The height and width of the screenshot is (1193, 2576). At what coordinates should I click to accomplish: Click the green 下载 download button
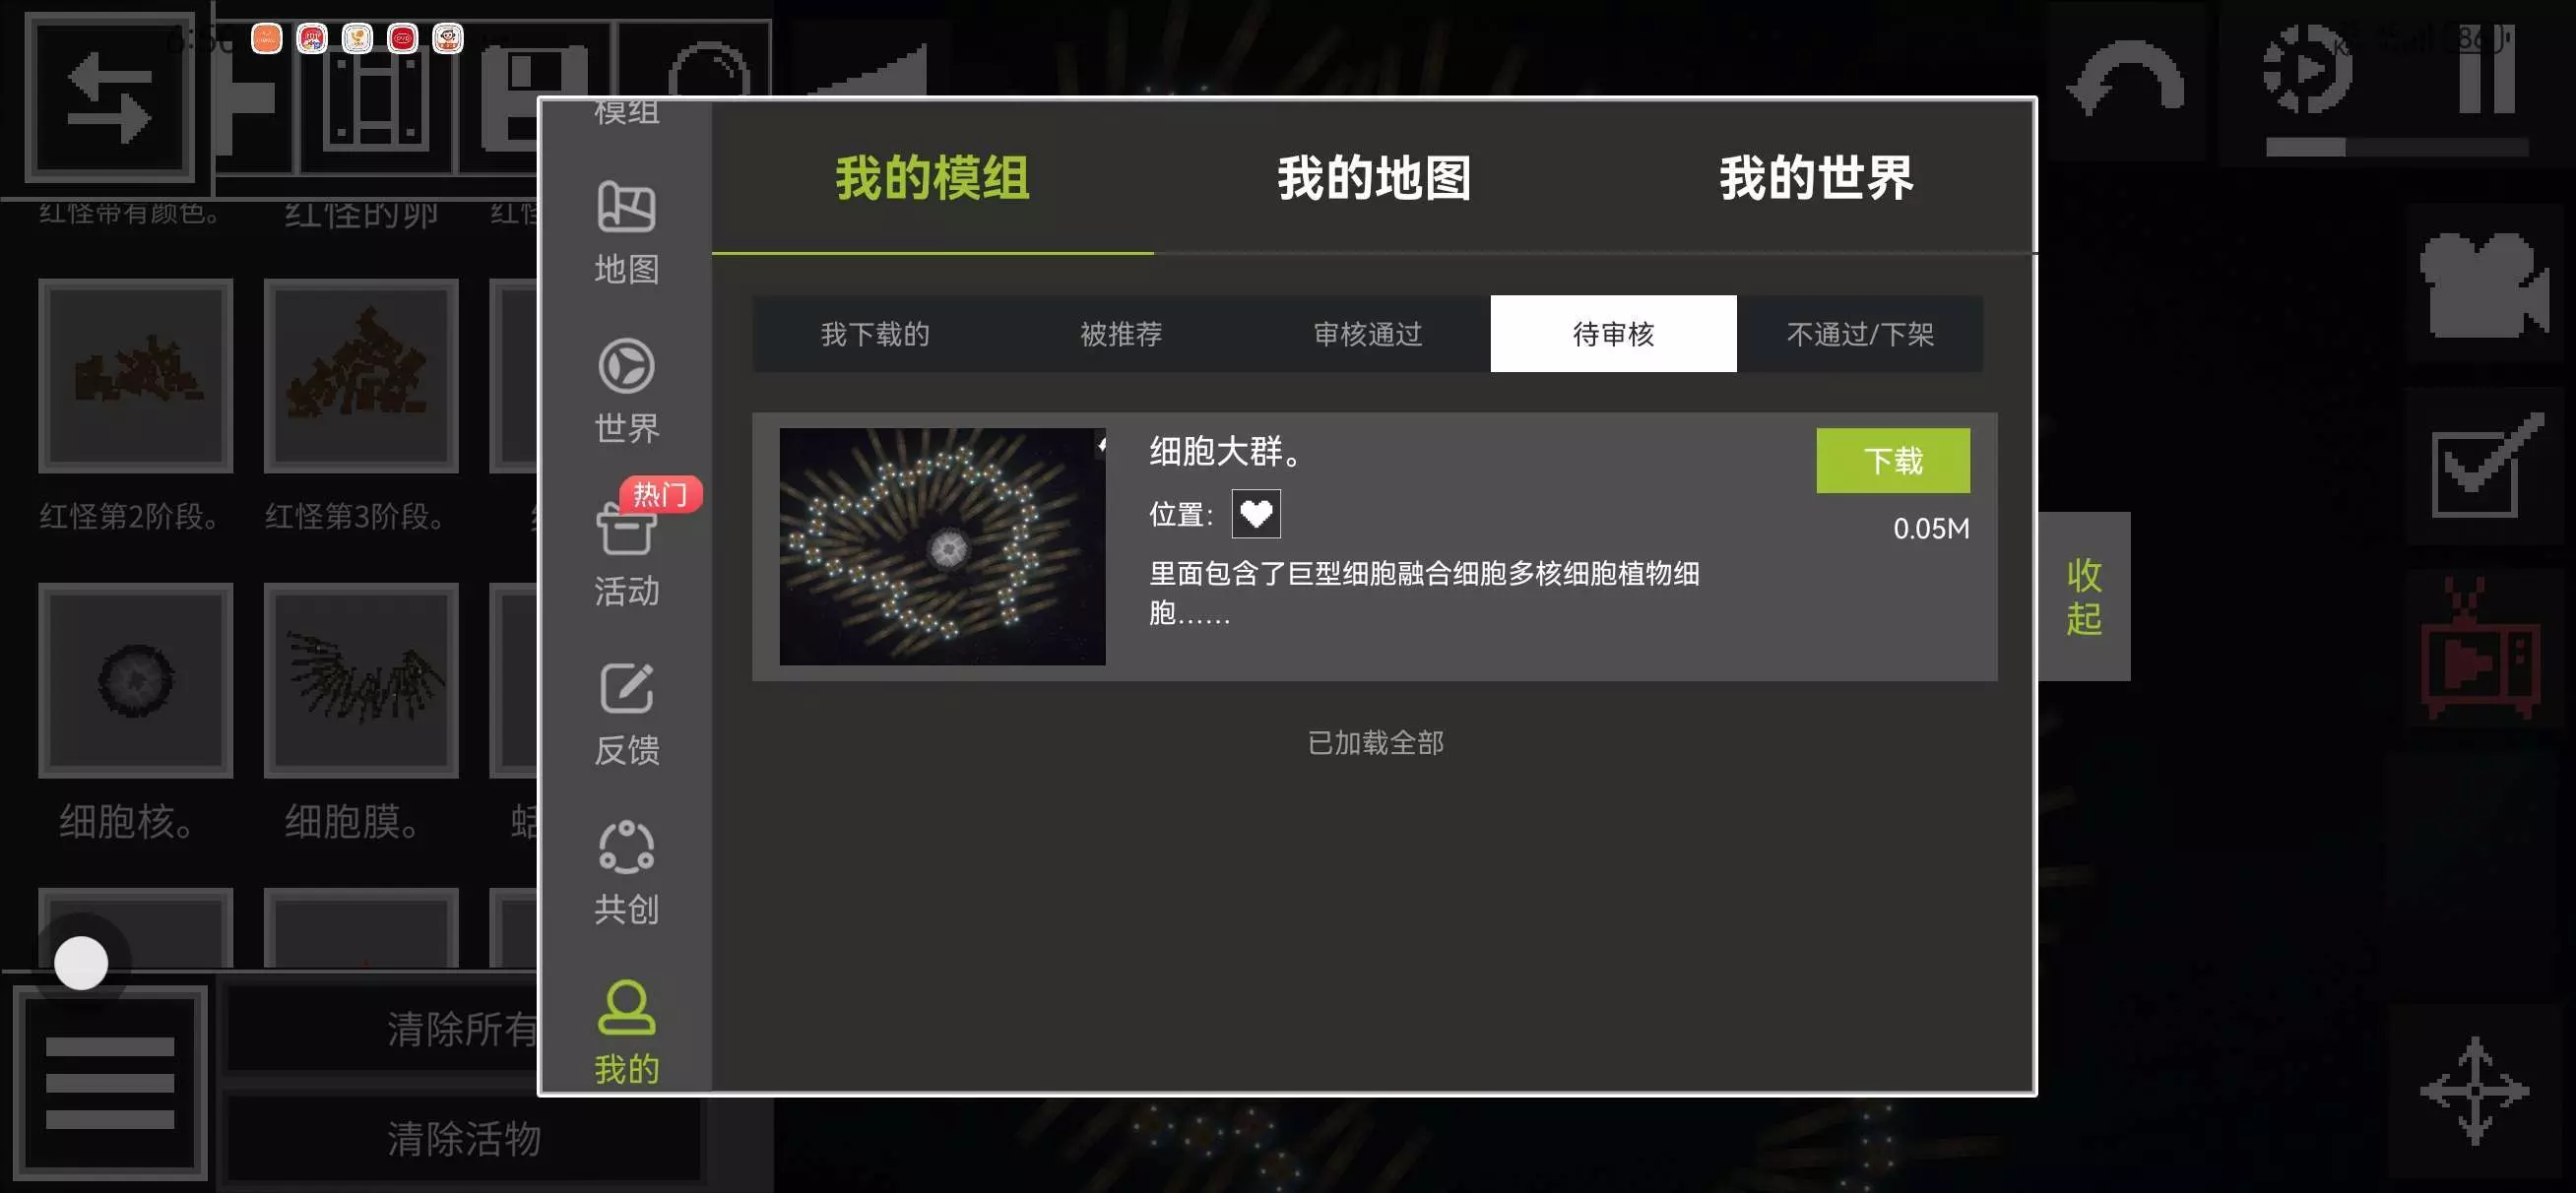pos(1893,461)
